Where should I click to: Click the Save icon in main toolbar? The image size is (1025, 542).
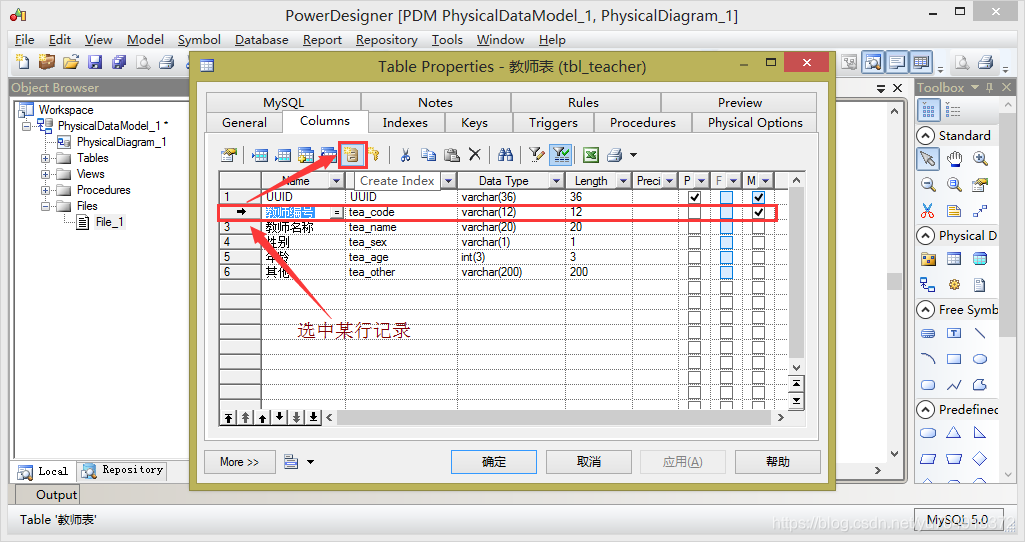point(95,62)
